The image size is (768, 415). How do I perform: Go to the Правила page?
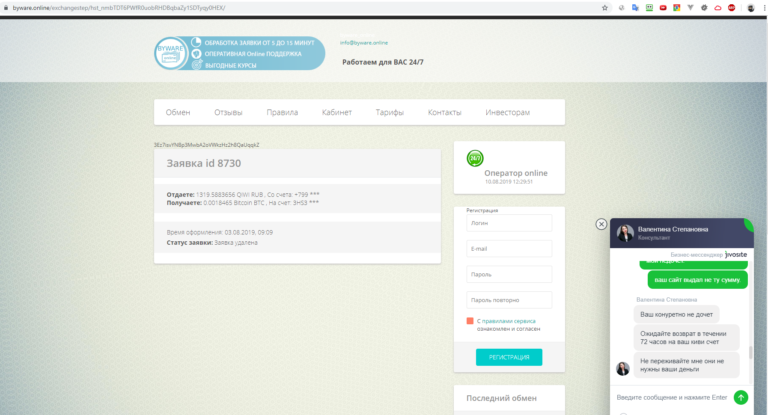[282, 112]
